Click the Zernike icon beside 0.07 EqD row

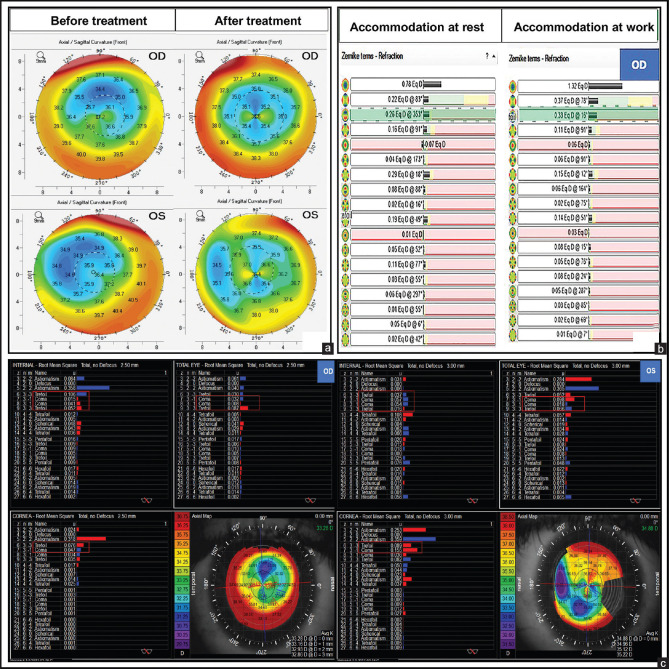point(345,145)
